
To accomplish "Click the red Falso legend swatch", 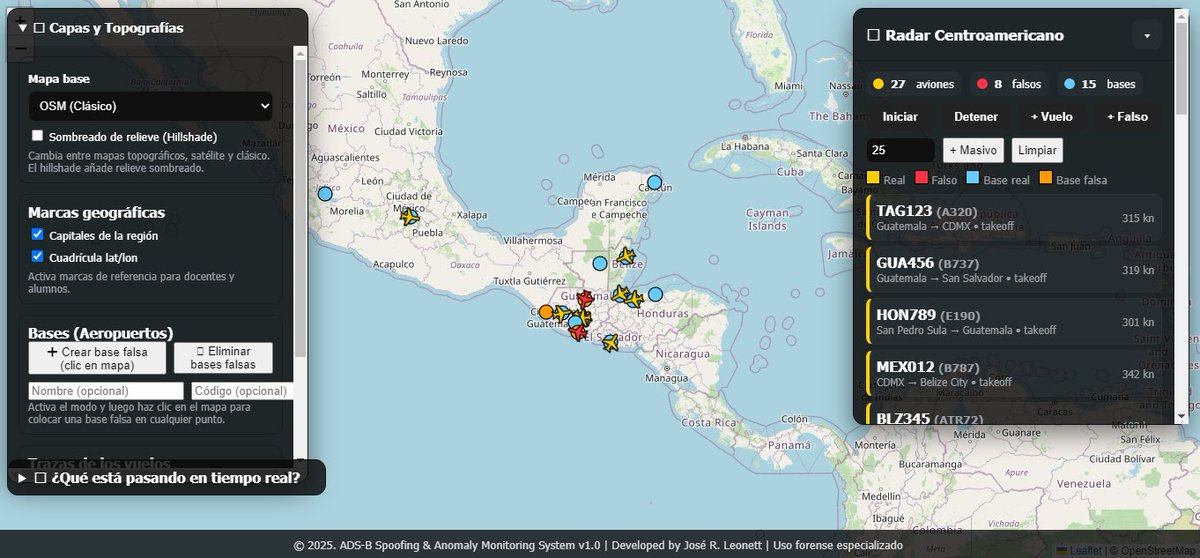I will (921, 179).
